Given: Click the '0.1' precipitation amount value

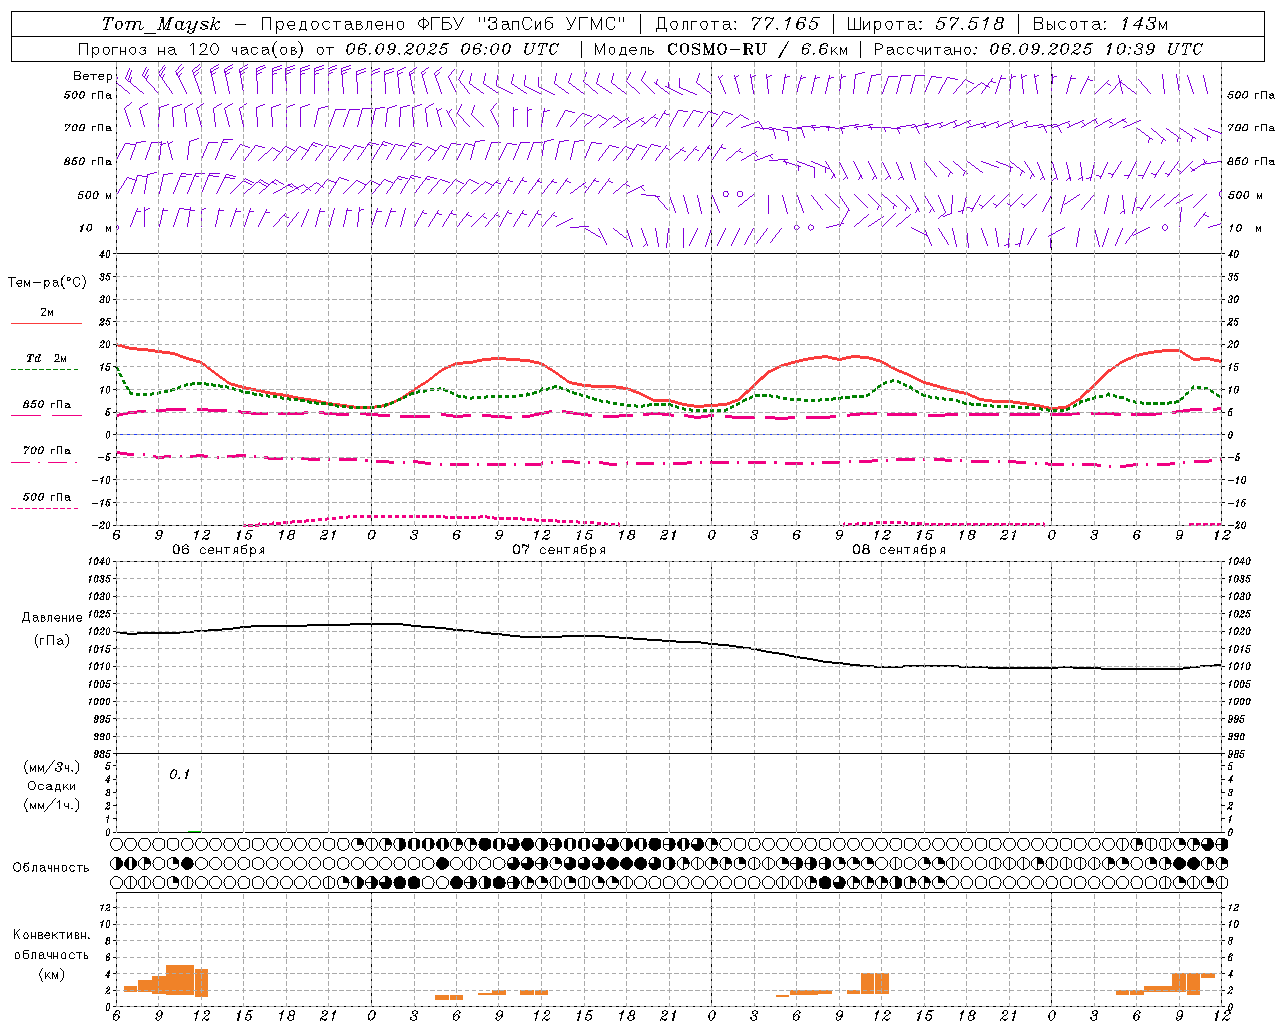Looking at the screenshot, I should point(179,774).
